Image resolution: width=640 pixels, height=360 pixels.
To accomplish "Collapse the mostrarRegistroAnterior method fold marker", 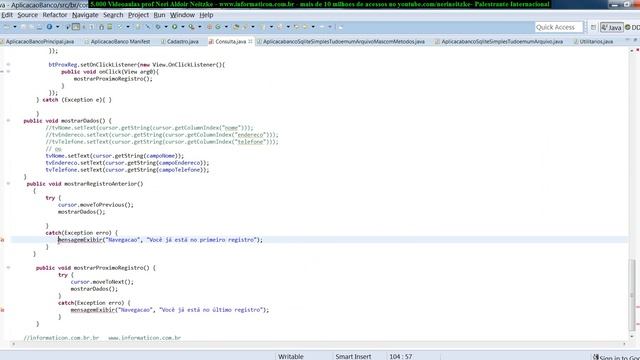I will pos(8,184).
